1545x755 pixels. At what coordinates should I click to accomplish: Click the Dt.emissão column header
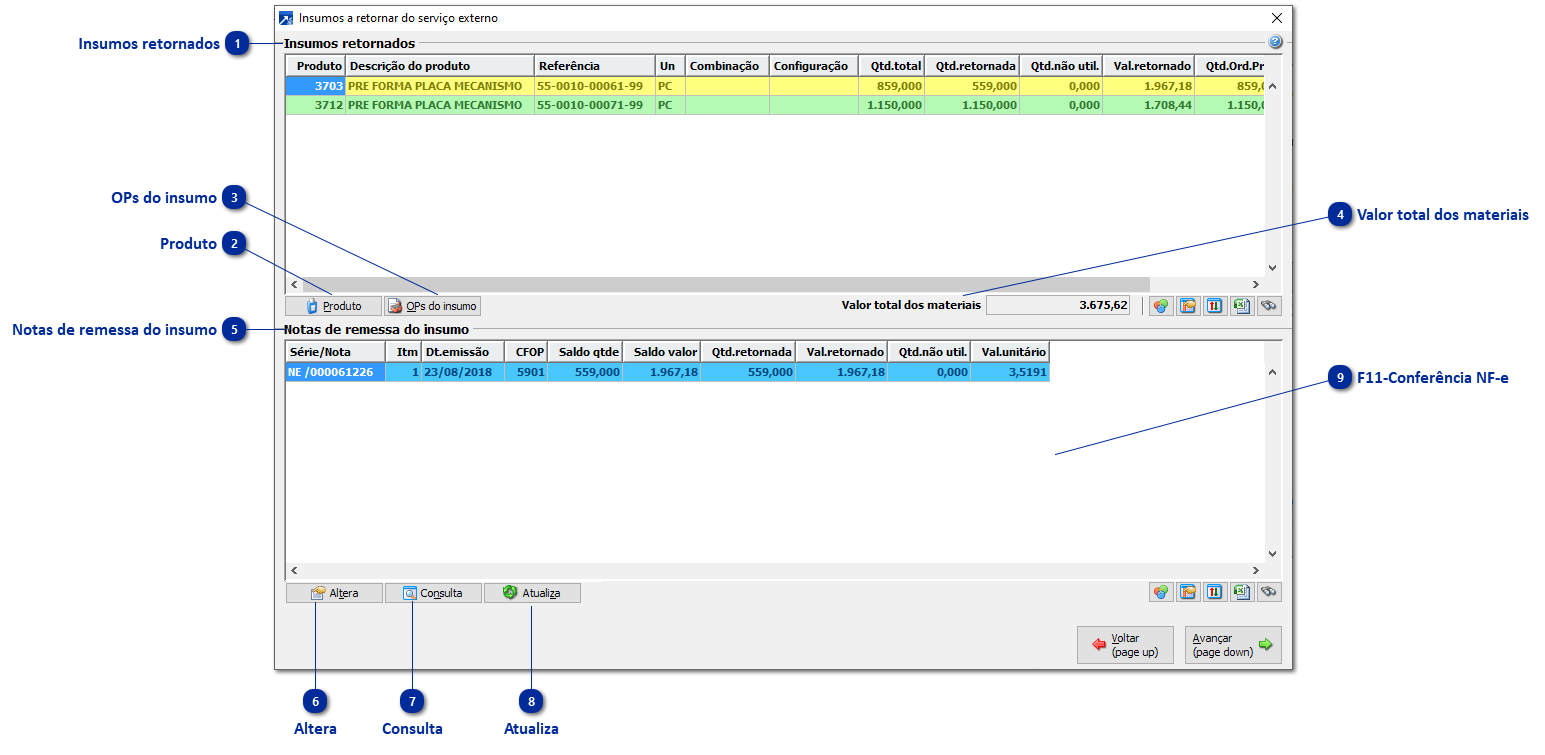(x=463, y=352)
